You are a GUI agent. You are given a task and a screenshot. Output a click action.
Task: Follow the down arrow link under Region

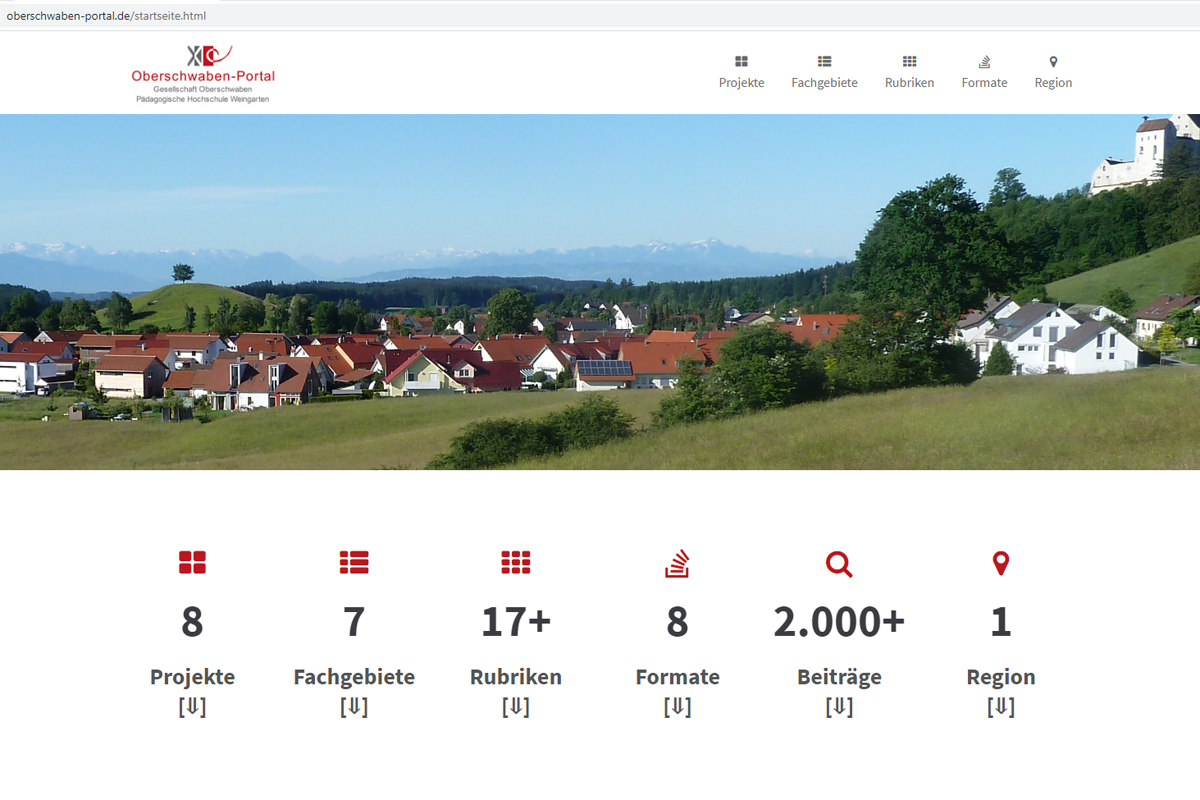1001,707
